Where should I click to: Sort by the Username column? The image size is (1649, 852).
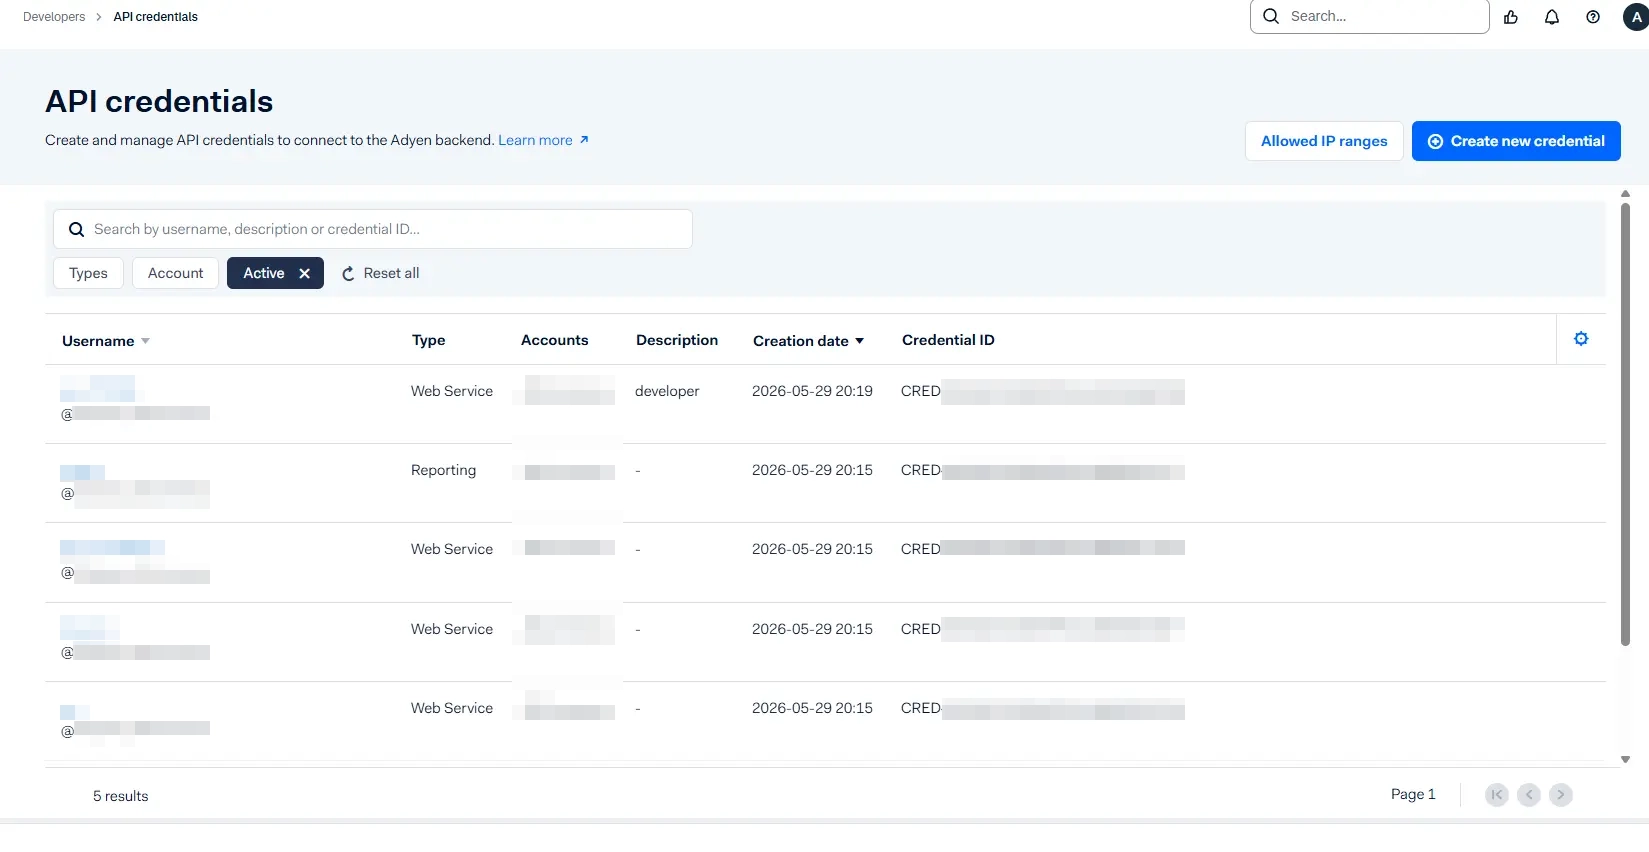pos(105,341)
